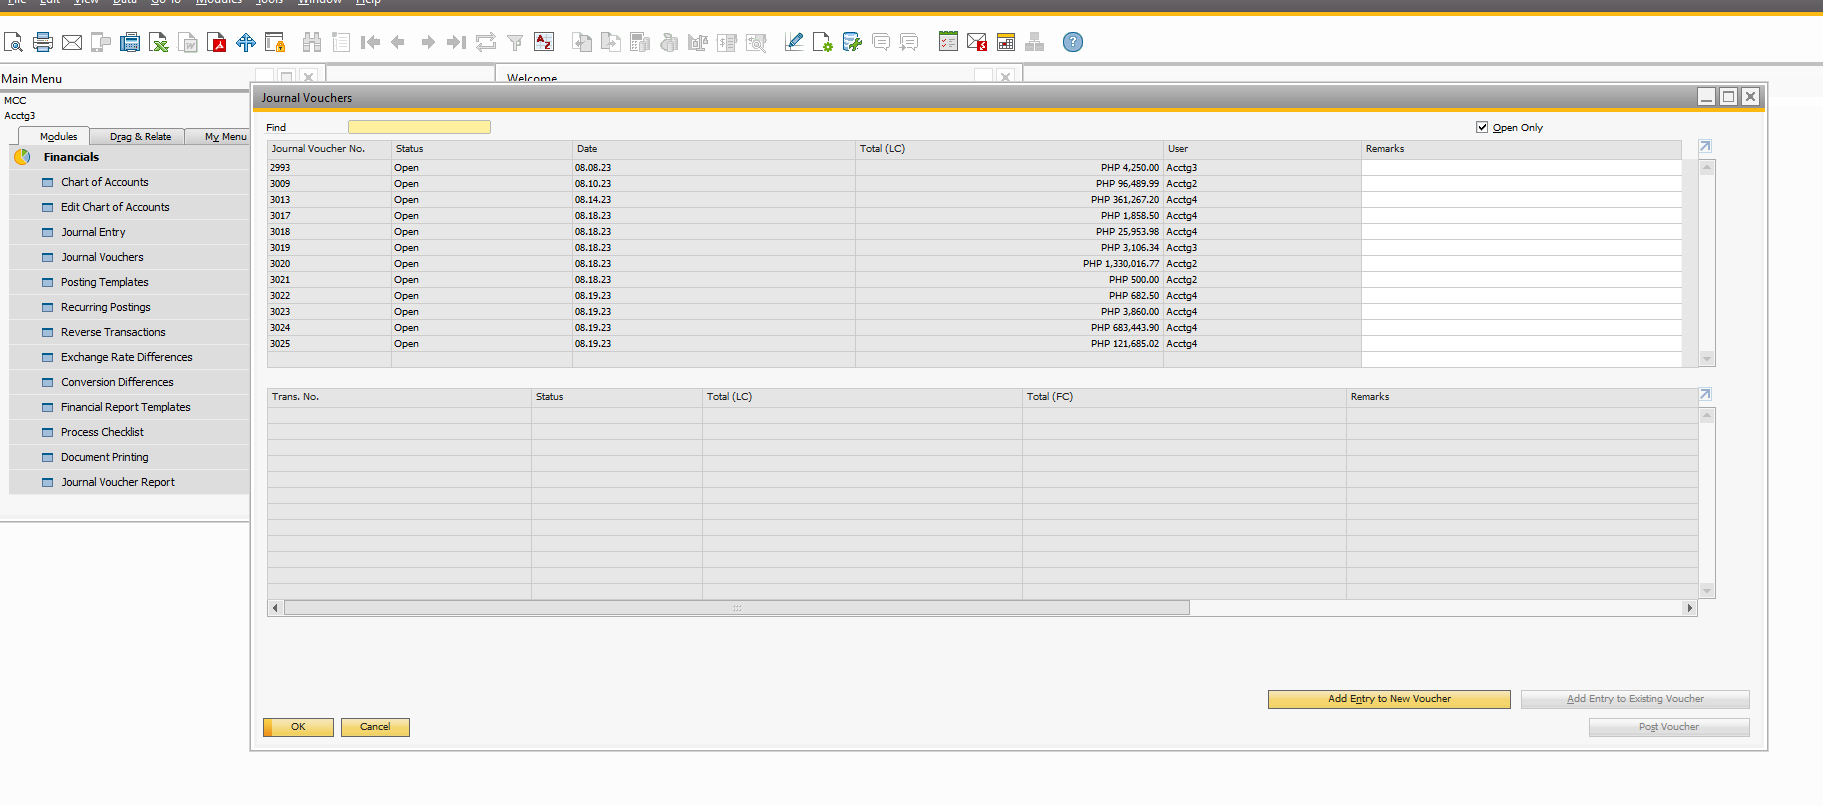Open the Calendar icon in toolbar
The height and width of the screenshot is (806, 1823).
point(1006,42)
